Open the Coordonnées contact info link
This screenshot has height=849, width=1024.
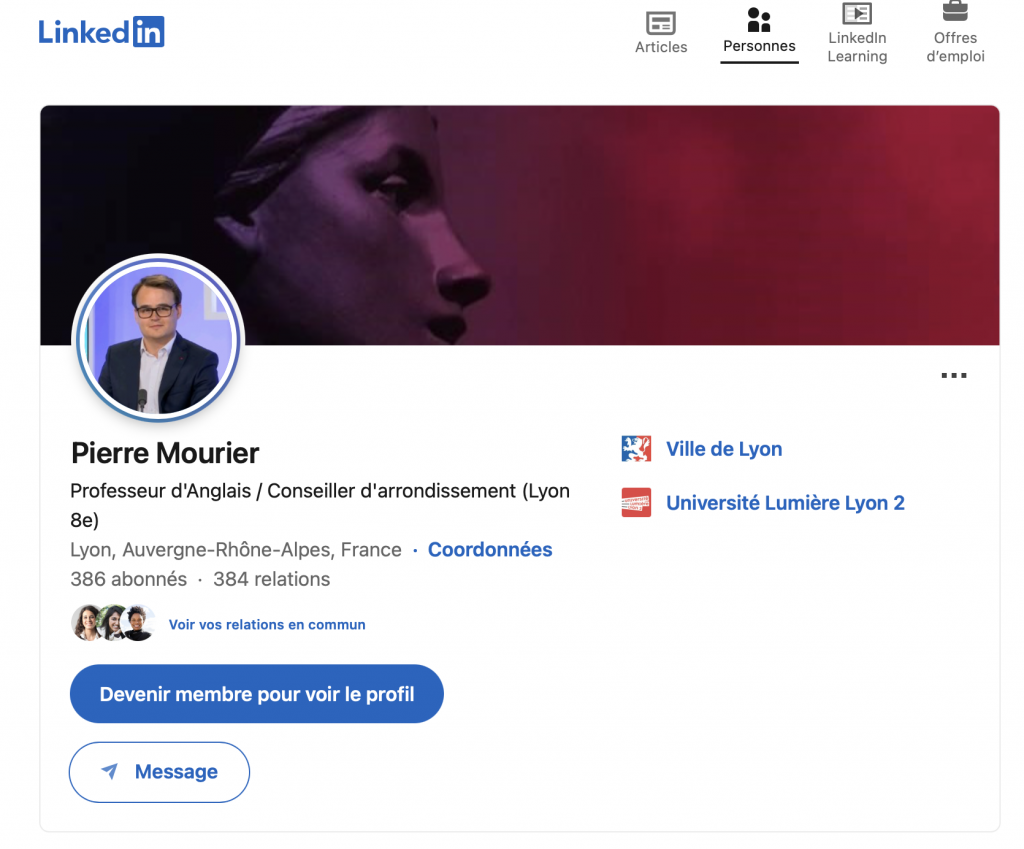click(x=490, y=550)
